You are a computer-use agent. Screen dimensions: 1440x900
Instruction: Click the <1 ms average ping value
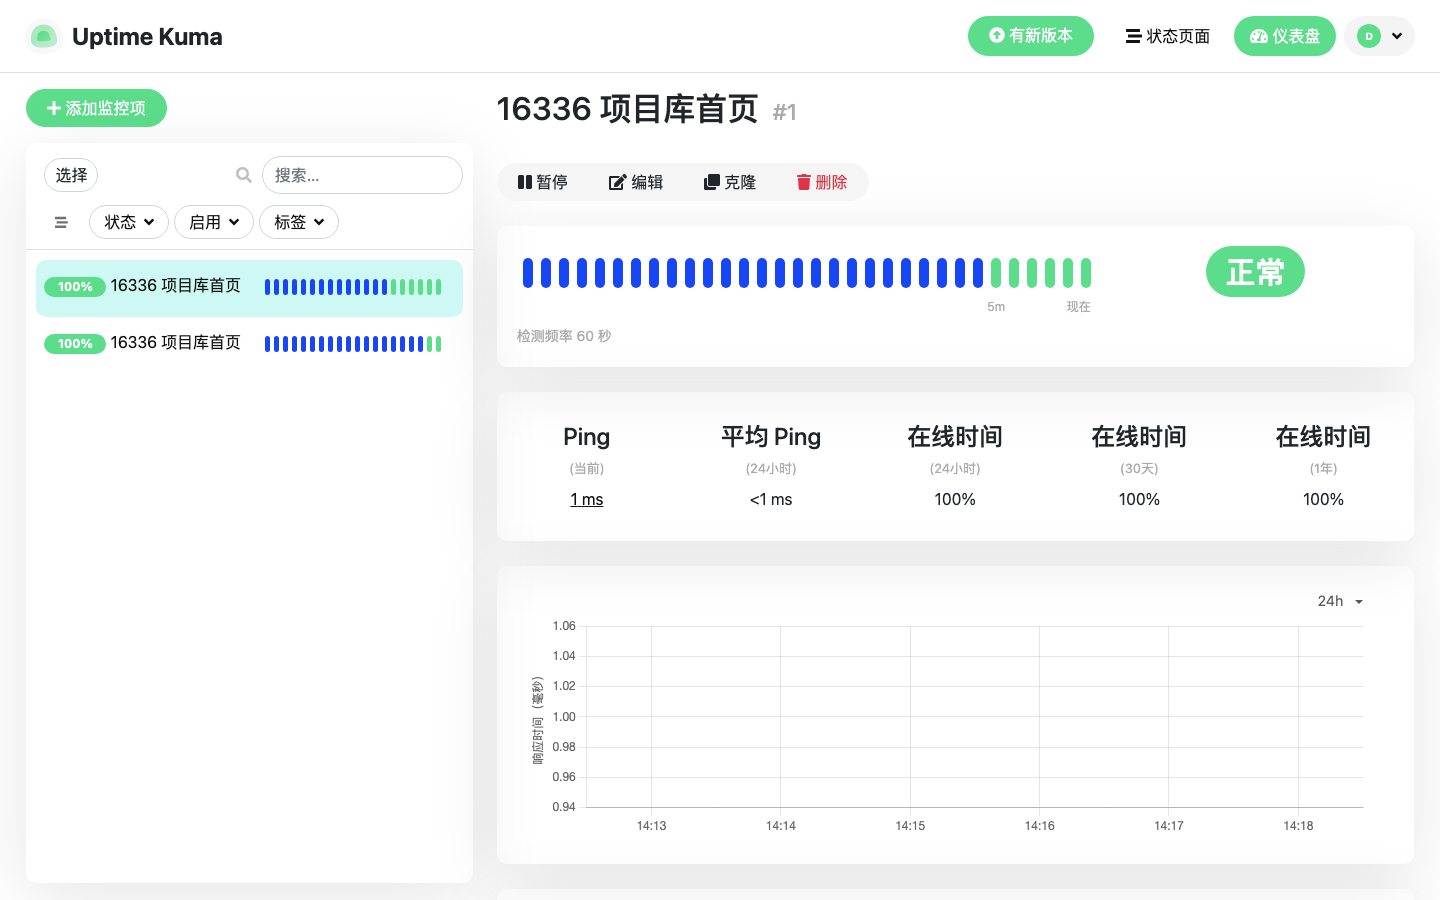tap(771, 499)
